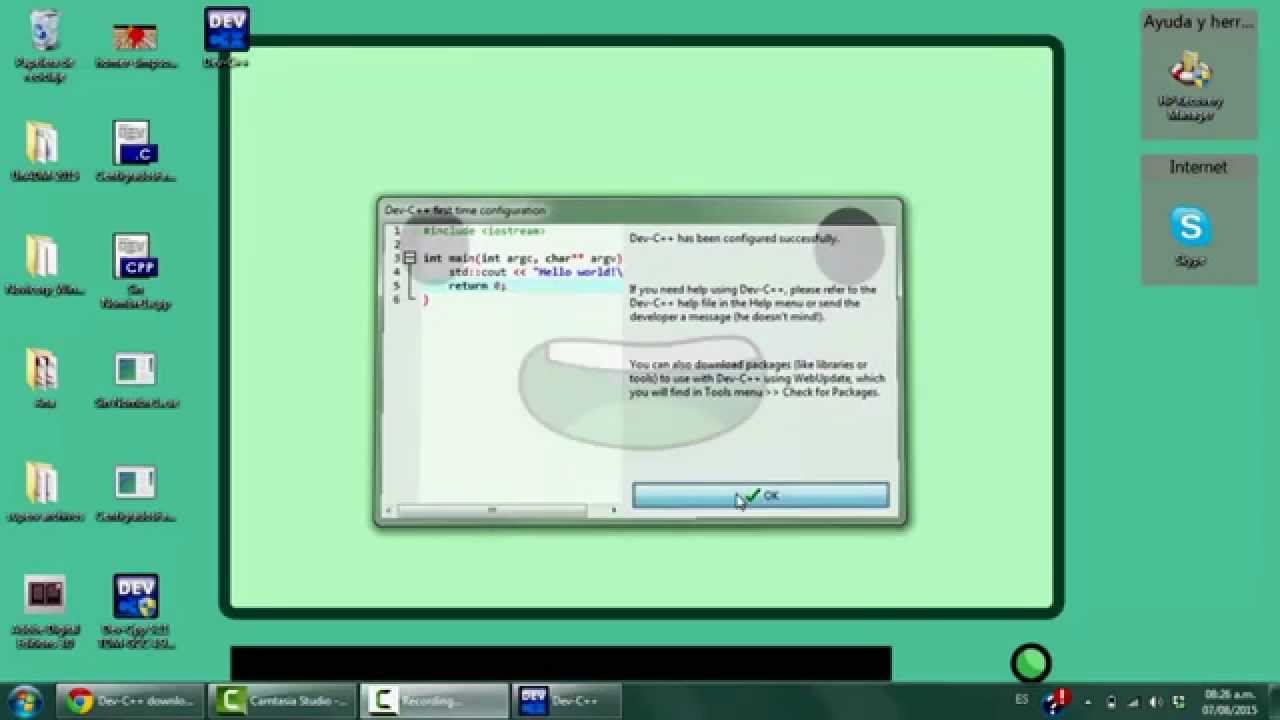
Task: Switch to the Dev-C++ taskbar button
Action: click(x=567, y=701)
